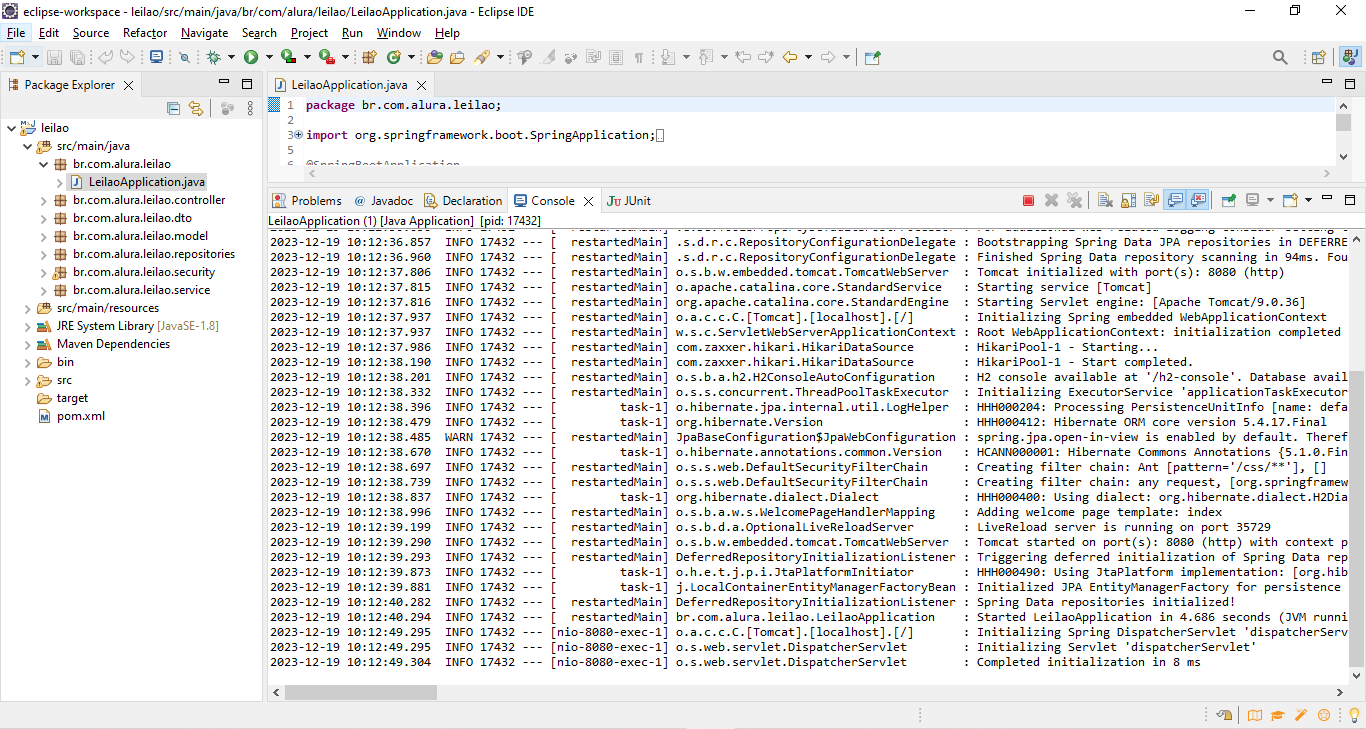Switch to the Problems tab
The height and width of the screenshot is (729, 1366).
coord(307,201)
